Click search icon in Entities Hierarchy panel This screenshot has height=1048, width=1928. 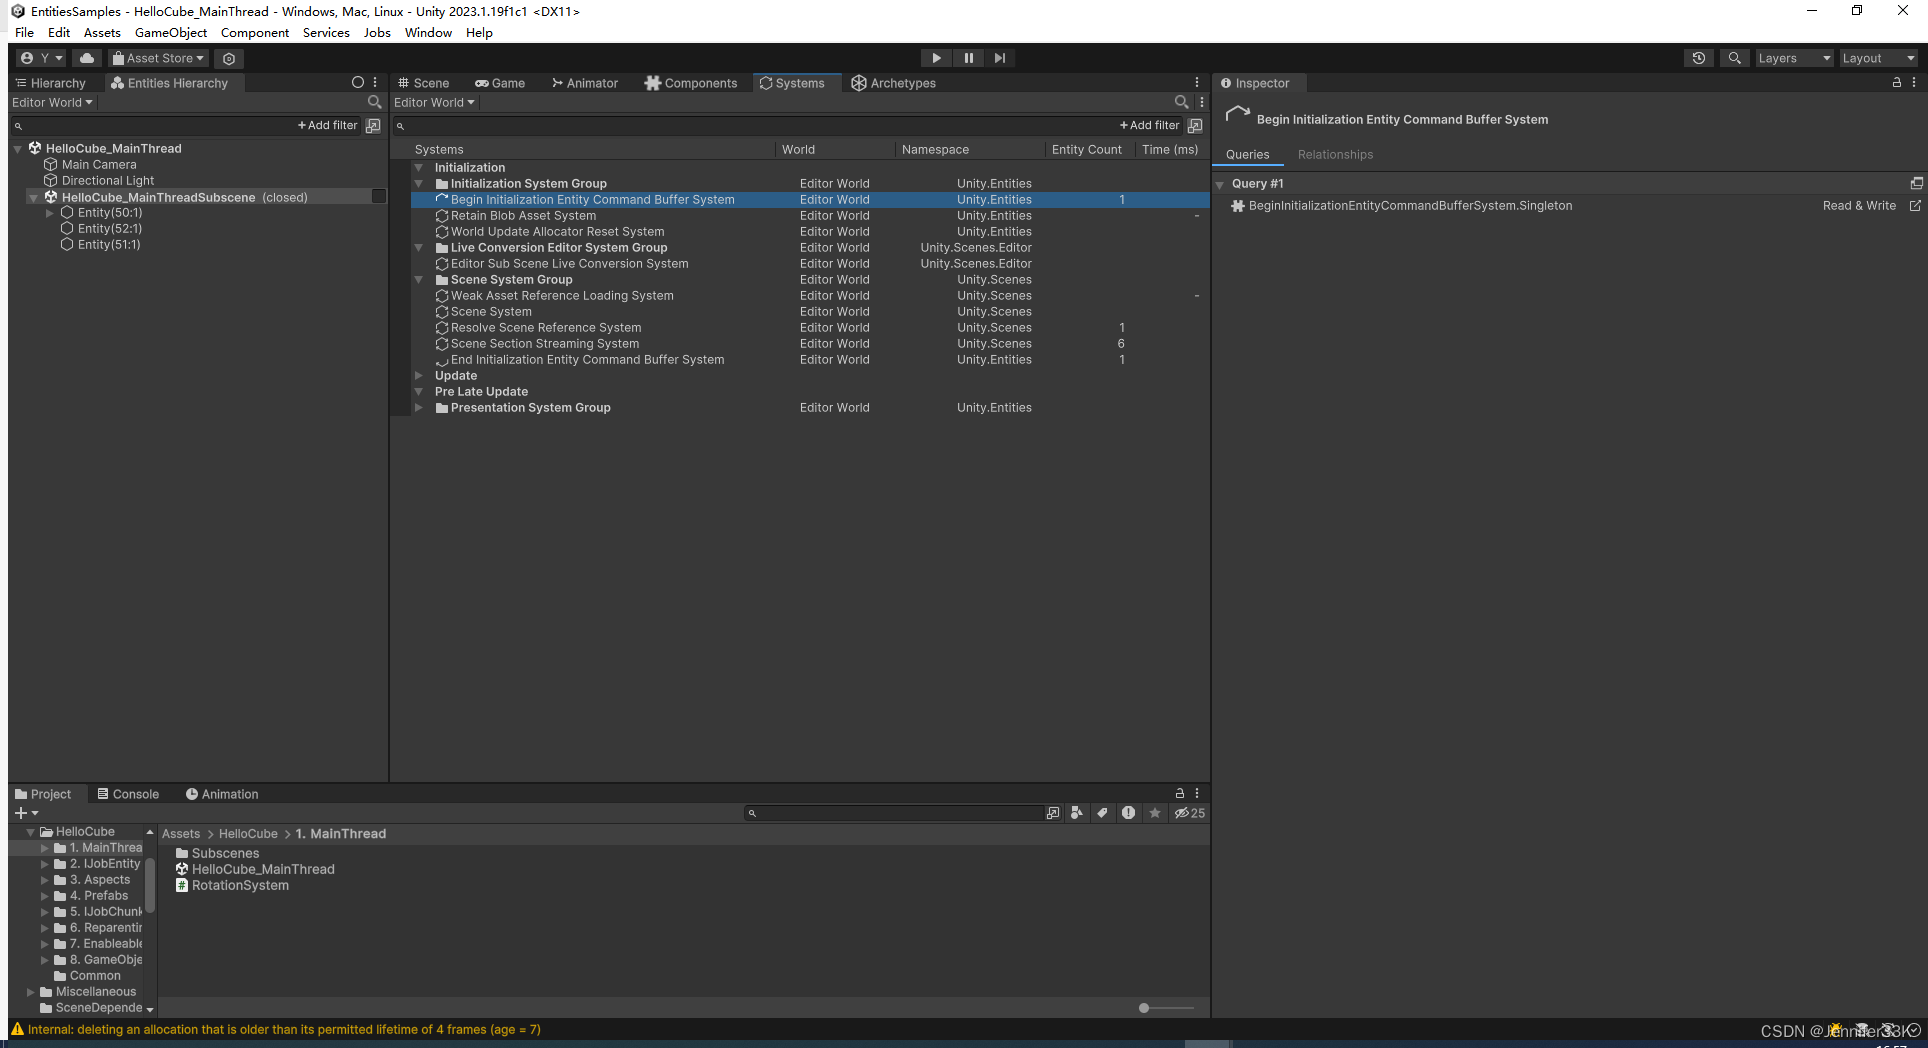[x=375, y=102]
